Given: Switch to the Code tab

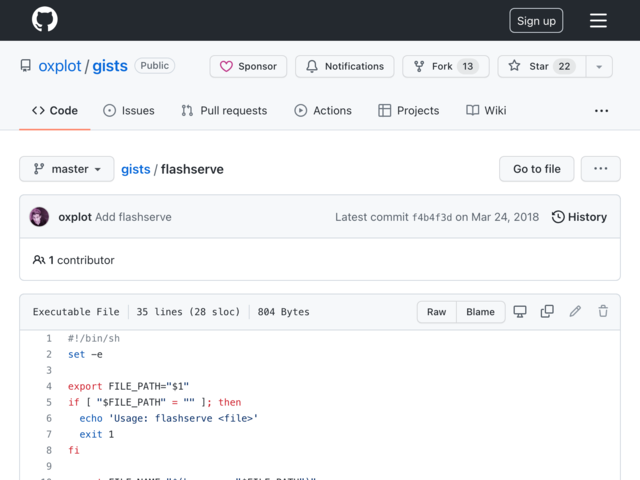Looking at the screenshot, I should click(x=55, y=111).
